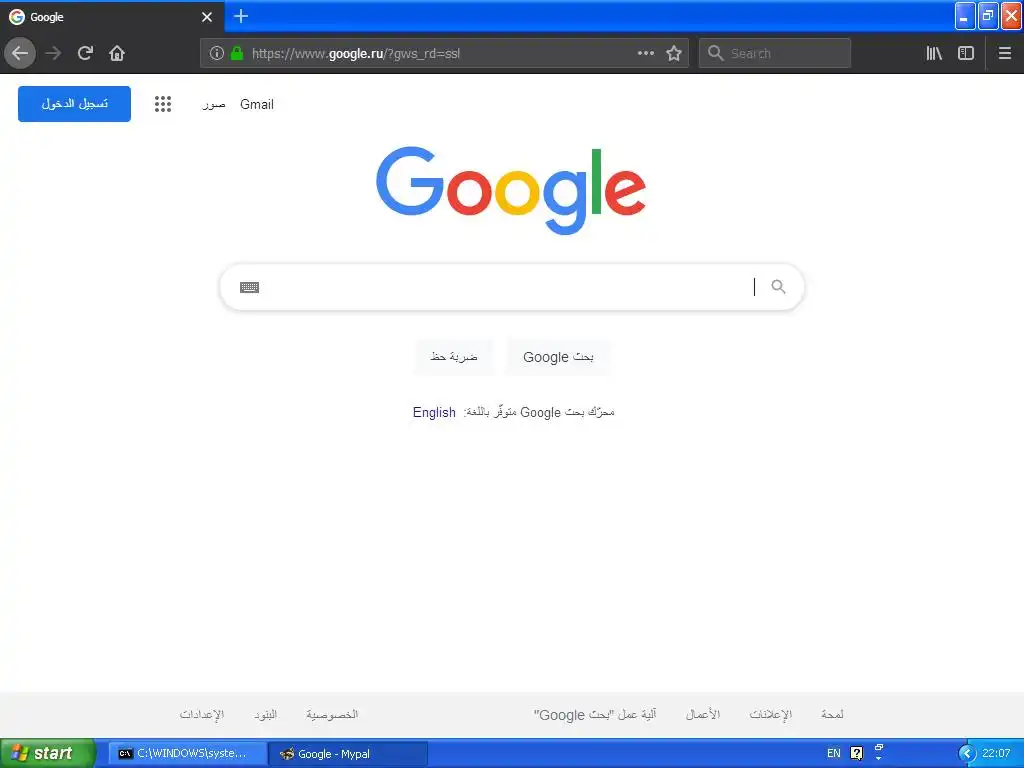This screenshot has width=1024, height=768.
Task: Click the browser back arrow button
Action: 20,53
